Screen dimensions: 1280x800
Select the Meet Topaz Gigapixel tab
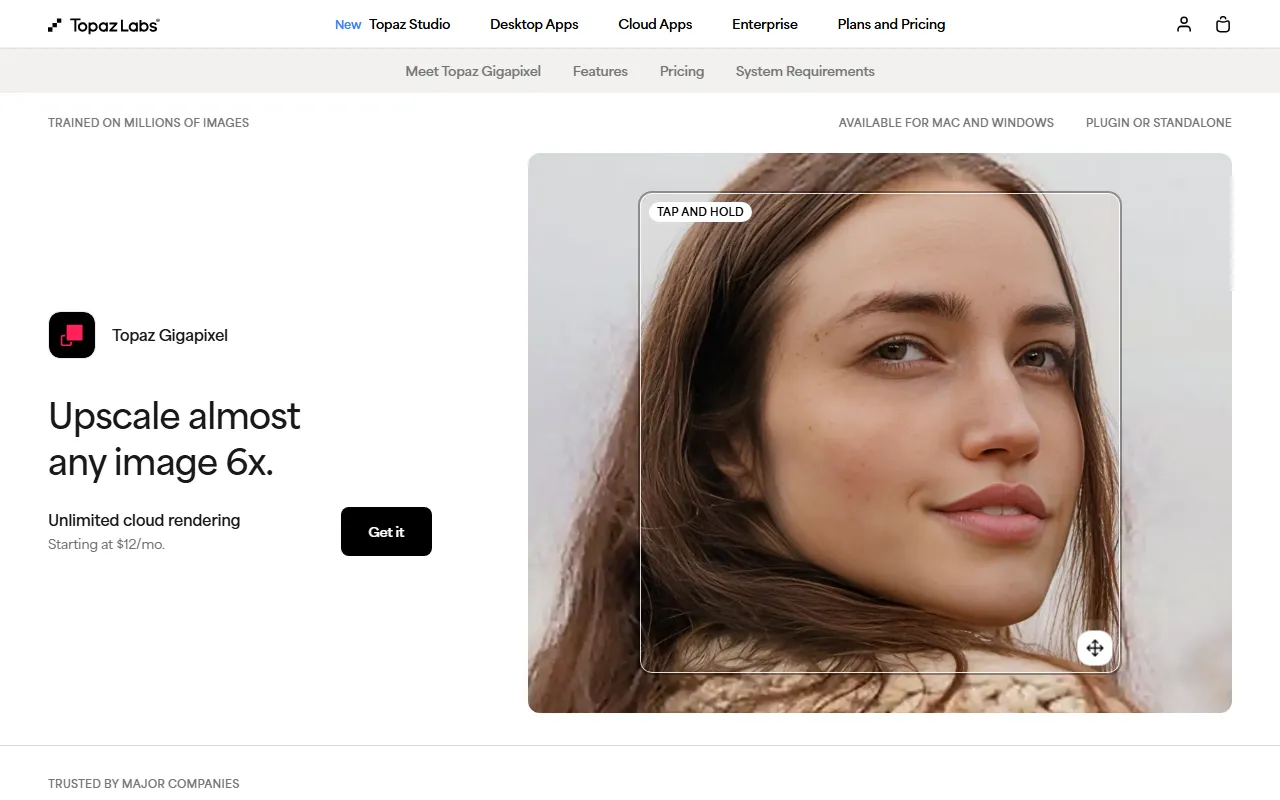(473, 71)
